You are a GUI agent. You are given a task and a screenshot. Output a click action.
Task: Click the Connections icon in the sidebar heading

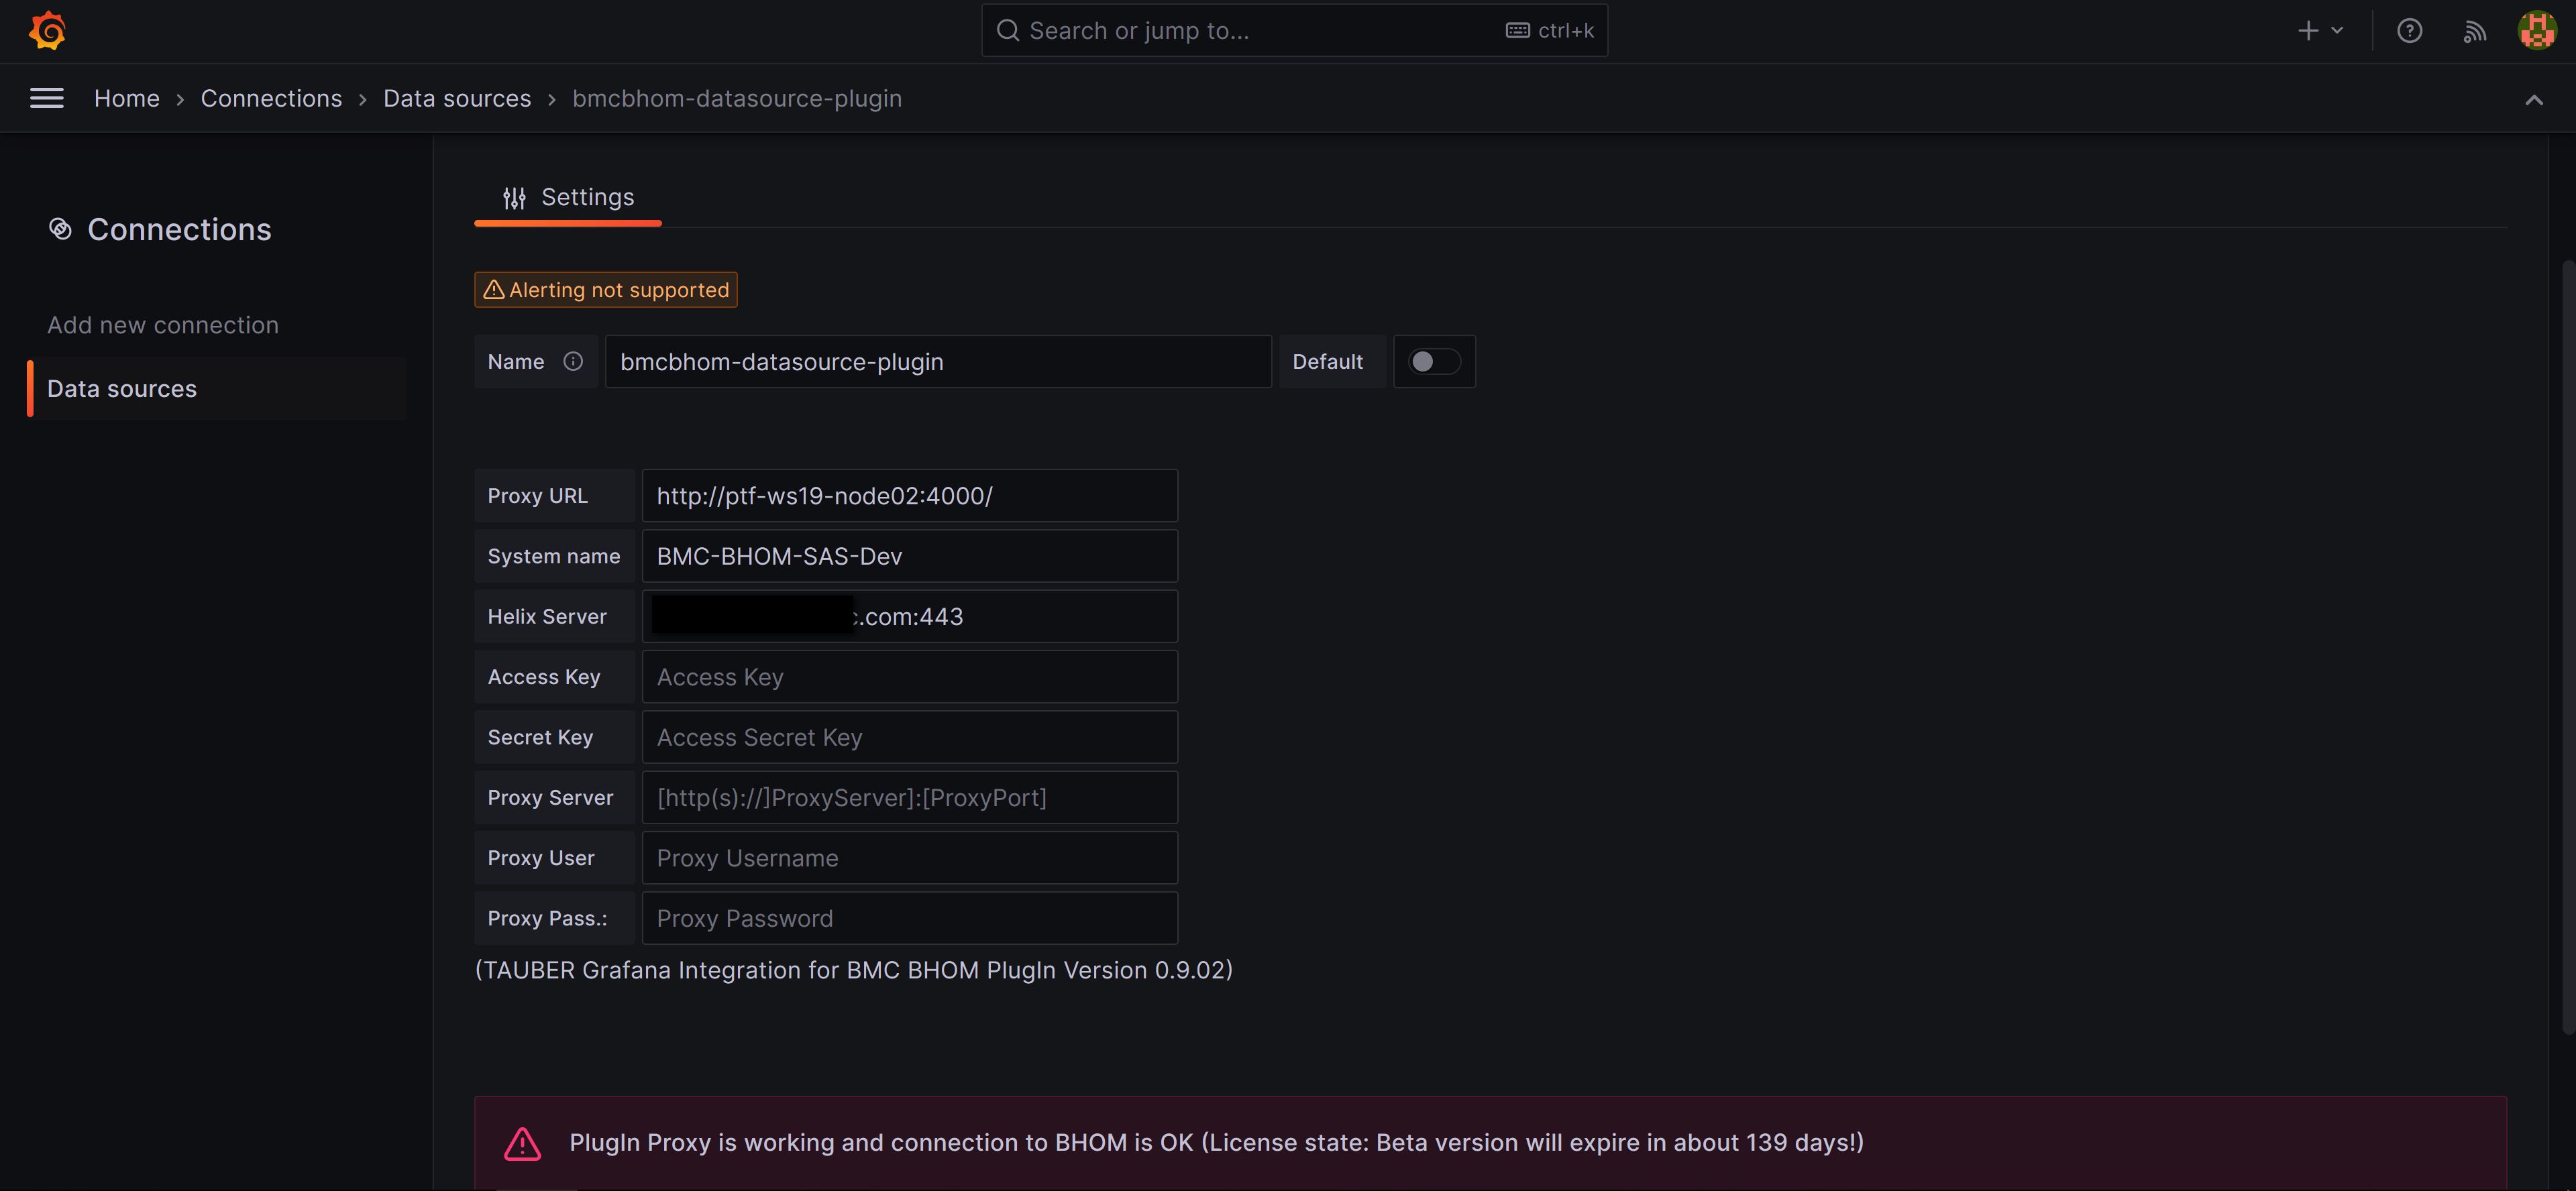pos(61,229)
